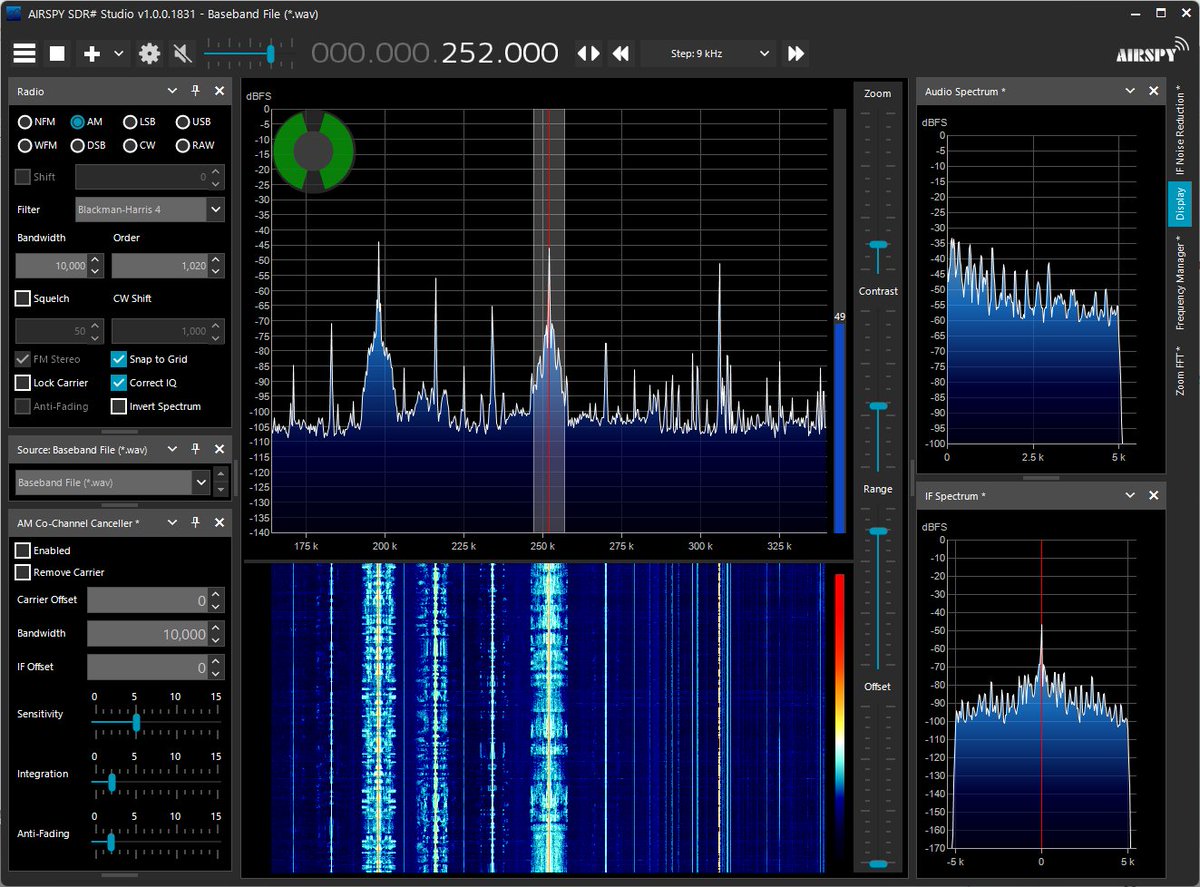Adjust the Contrast slider in the Zoom column
This screenshot has height=887, width=1200.
click(x=878, y=245)
